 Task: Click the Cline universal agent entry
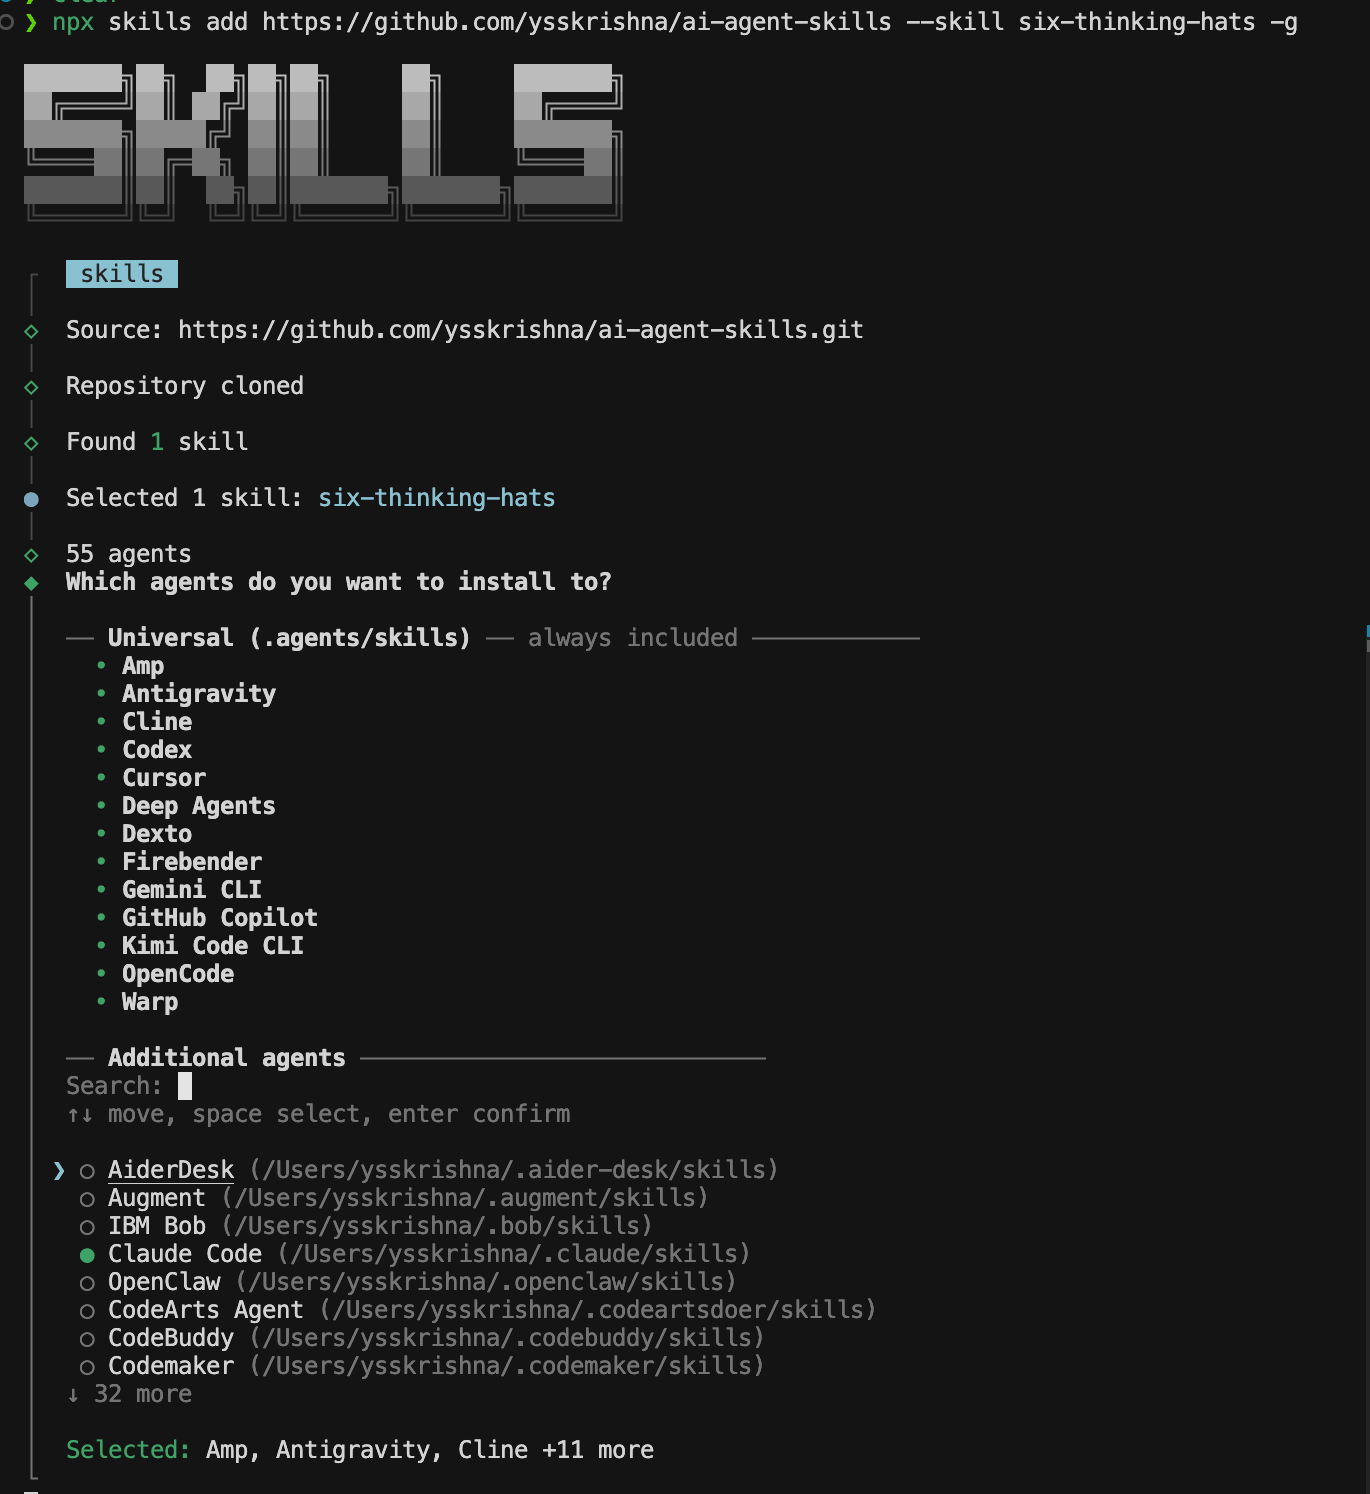pos(157,722)
